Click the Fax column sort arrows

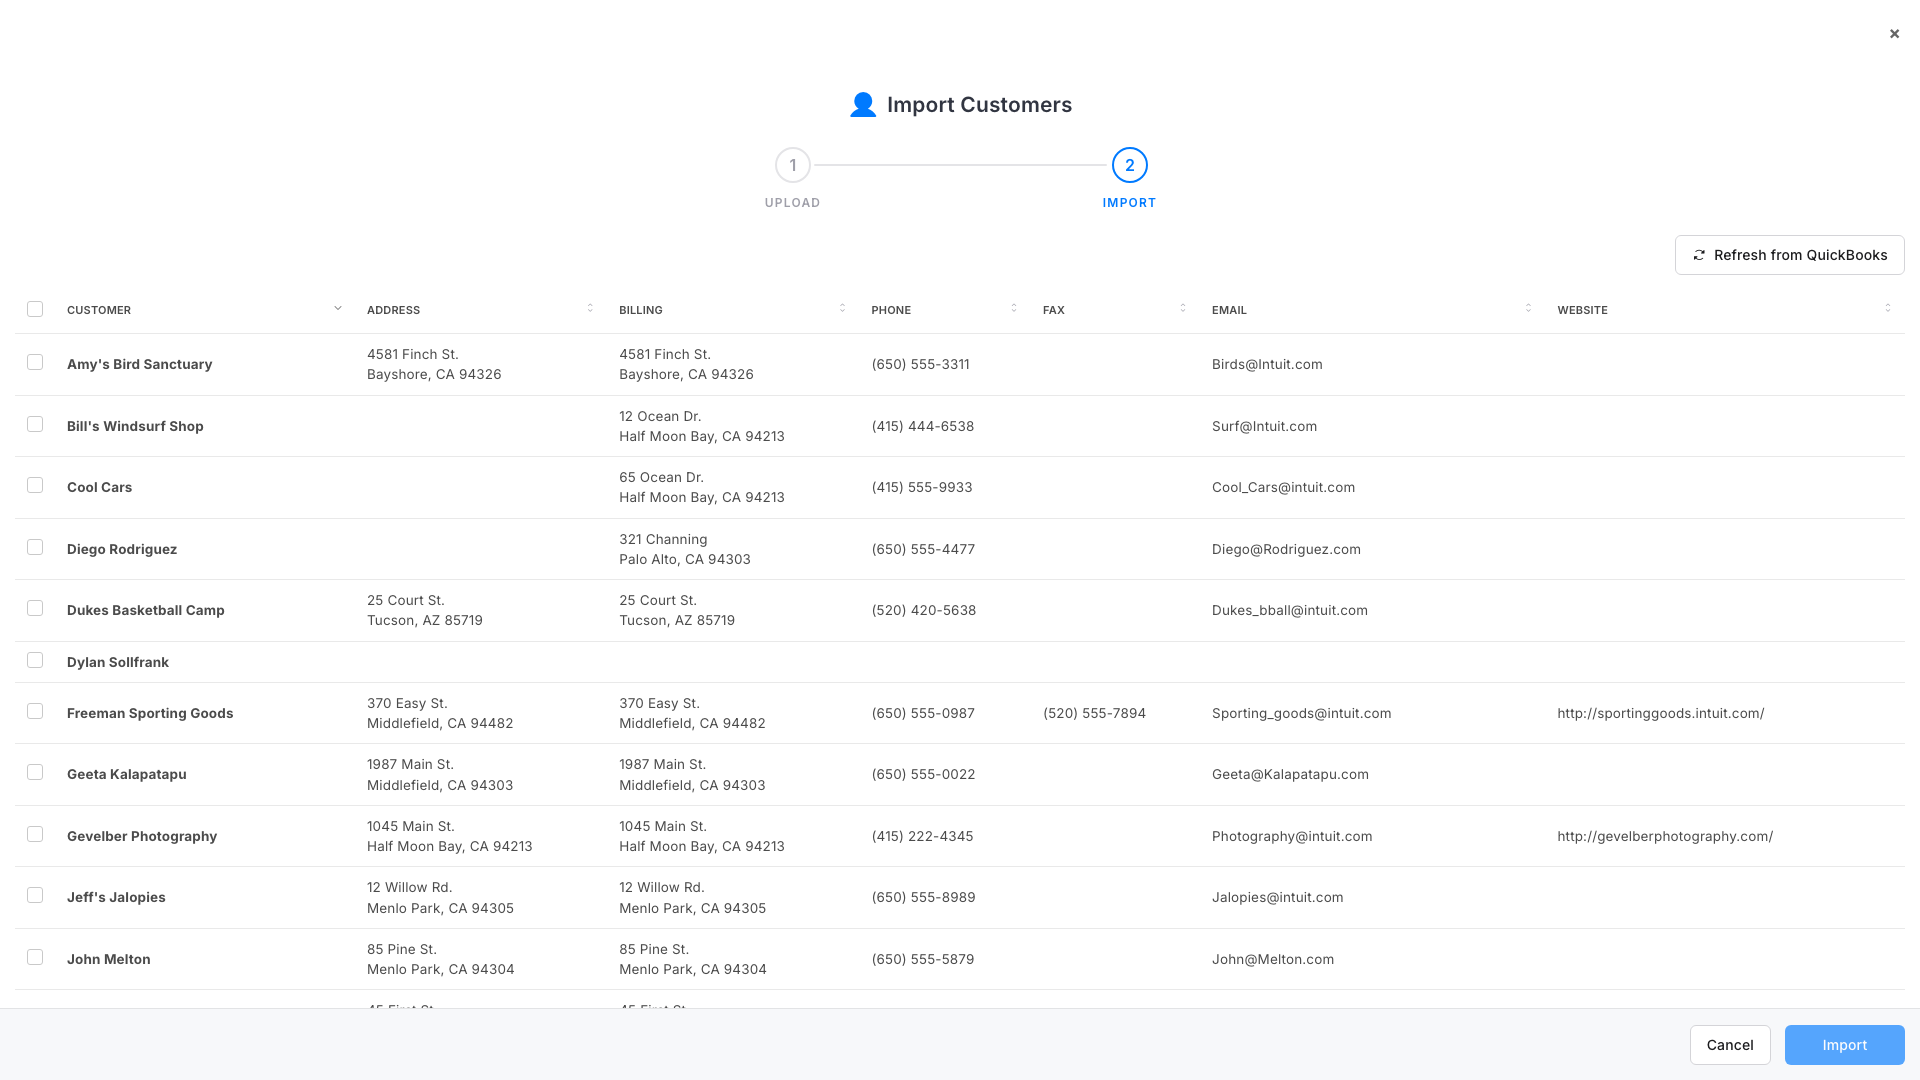(x=1183, y=308)
